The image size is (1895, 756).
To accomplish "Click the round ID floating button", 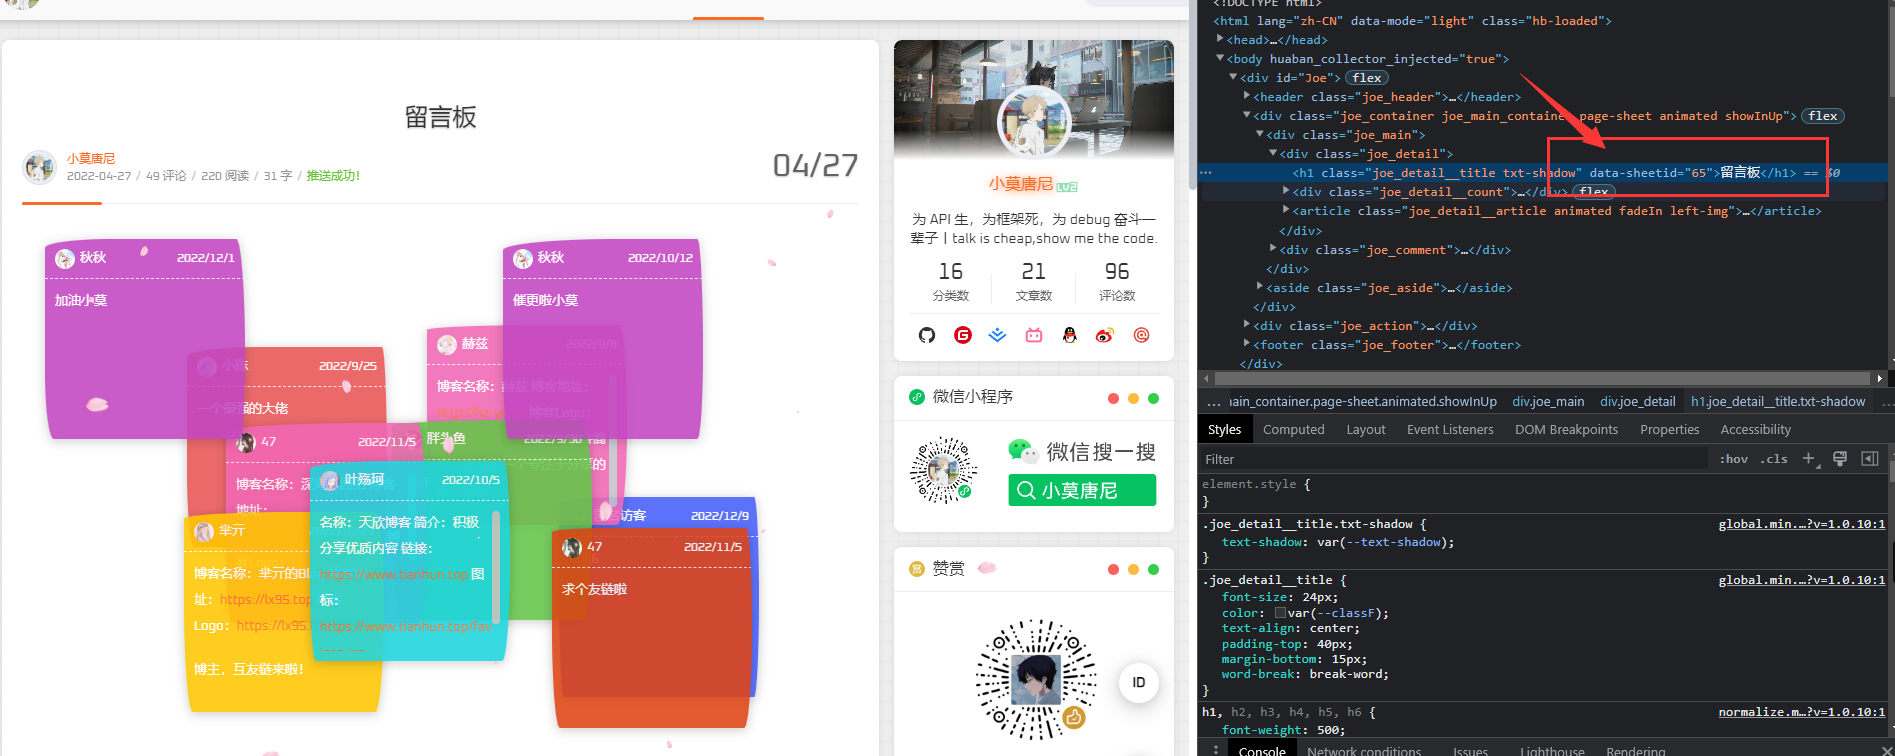I will (1138, 683).
